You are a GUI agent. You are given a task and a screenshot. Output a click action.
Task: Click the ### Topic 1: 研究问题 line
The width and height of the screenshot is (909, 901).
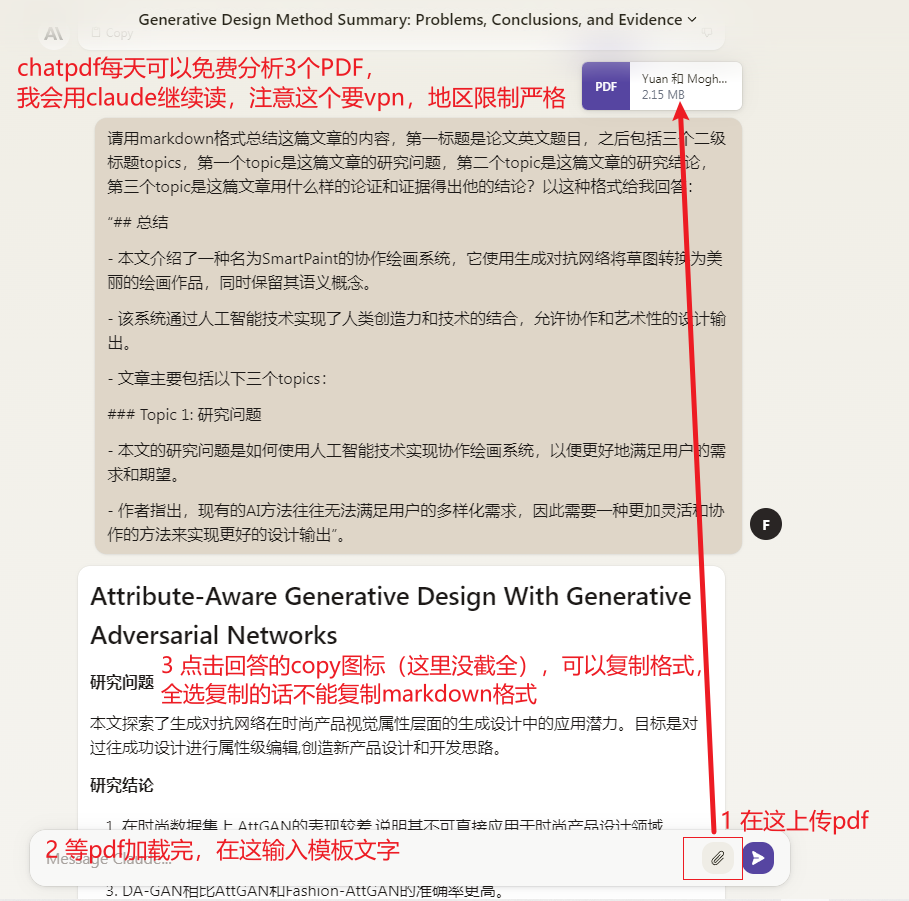[184, 415]
